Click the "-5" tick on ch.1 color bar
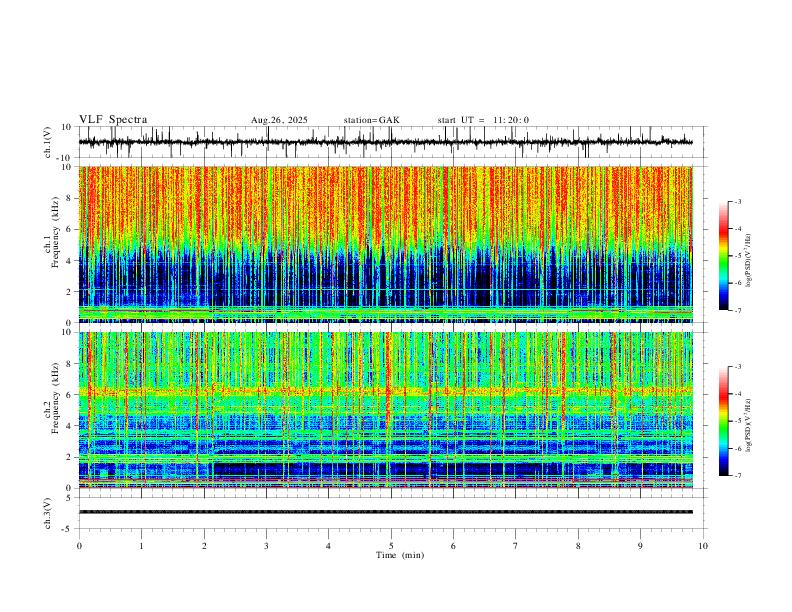The height and width of the screenshot is (612, 792). [x=737, y=256]
